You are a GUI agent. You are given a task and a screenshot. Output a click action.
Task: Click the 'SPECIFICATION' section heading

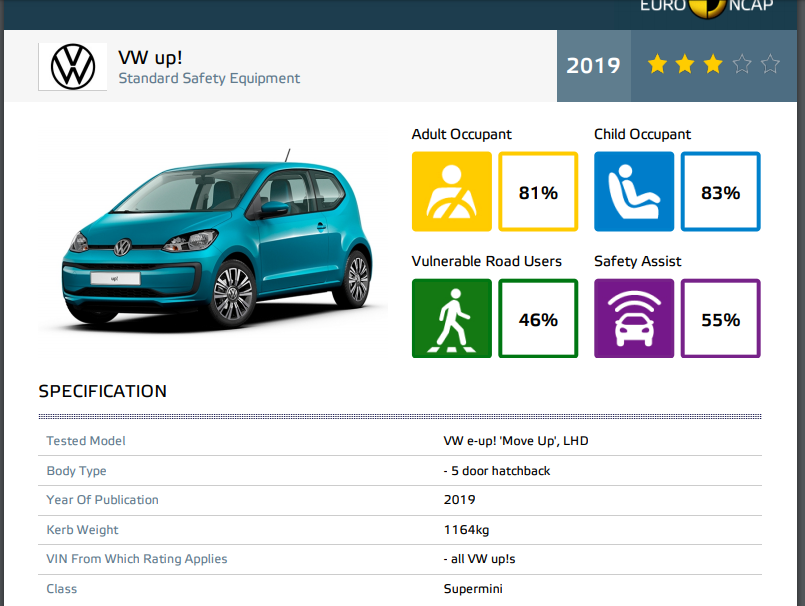(x=103, y=391)
